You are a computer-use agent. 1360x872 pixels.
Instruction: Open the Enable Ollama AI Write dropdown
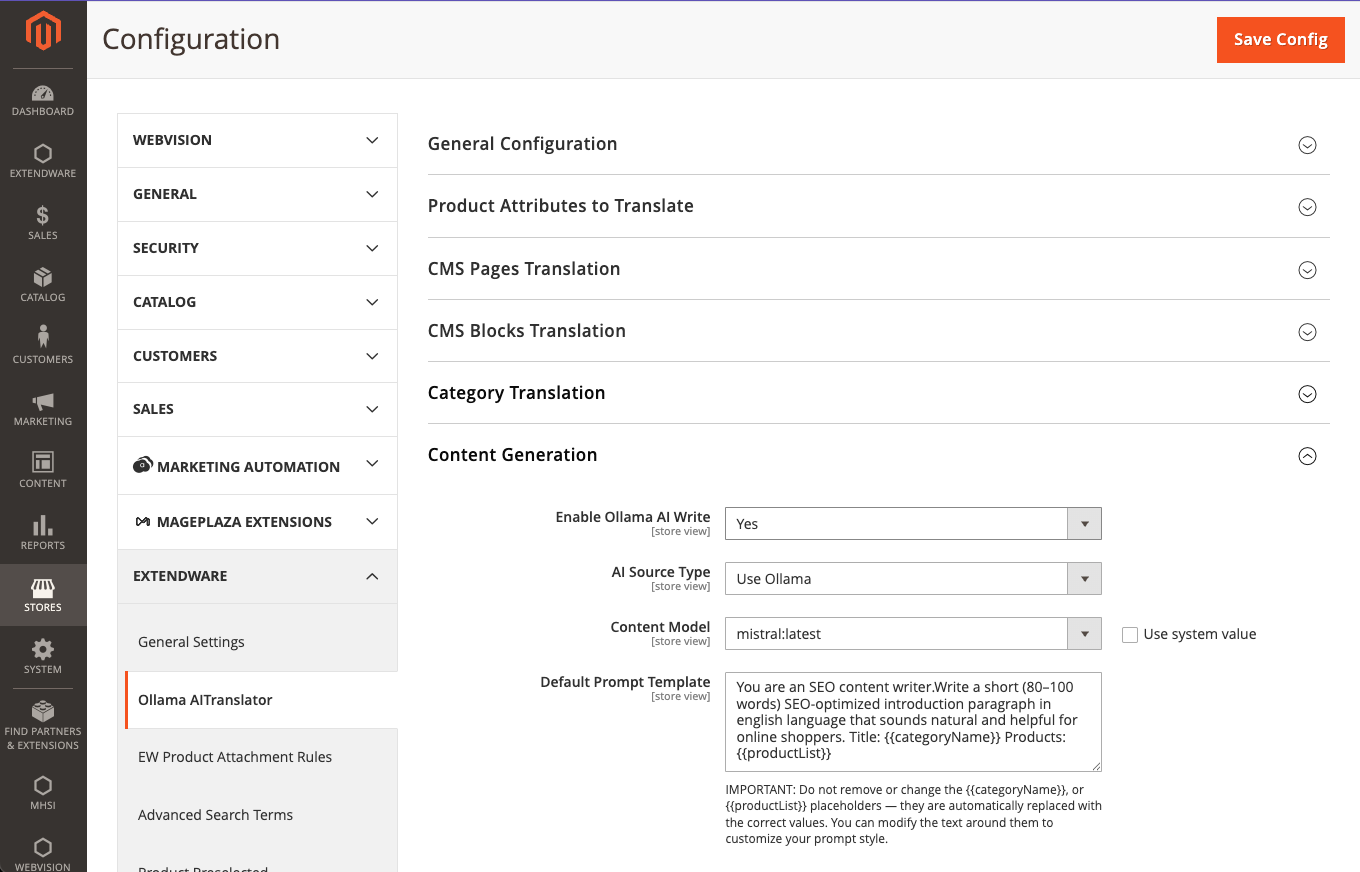click(x=912, y=524)
